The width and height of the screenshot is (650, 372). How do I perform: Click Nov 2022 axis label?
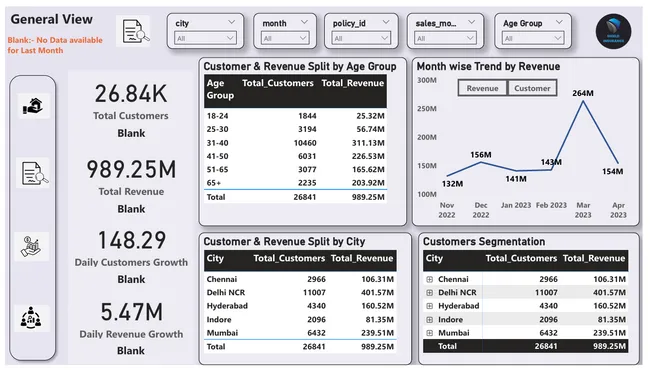[447, 210]
